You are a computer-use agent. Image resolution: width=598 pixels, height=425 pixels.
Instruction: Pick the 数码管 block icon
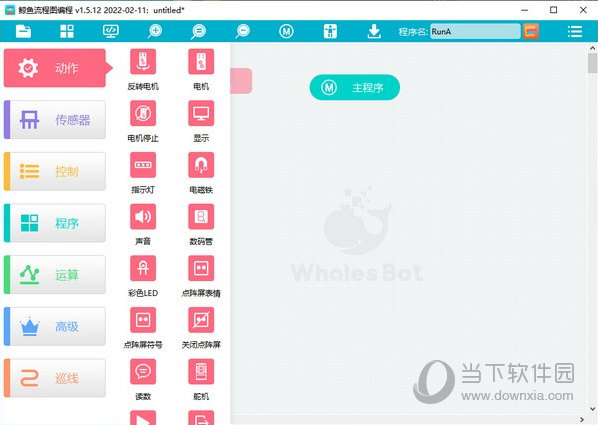[201, 217]
